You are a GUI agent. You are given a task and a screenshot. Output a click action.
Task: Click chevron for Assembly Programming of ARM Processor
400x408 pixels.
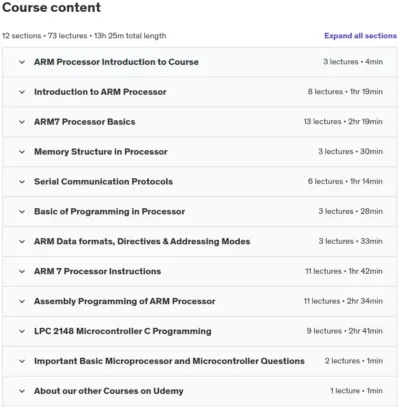point(22,302)
